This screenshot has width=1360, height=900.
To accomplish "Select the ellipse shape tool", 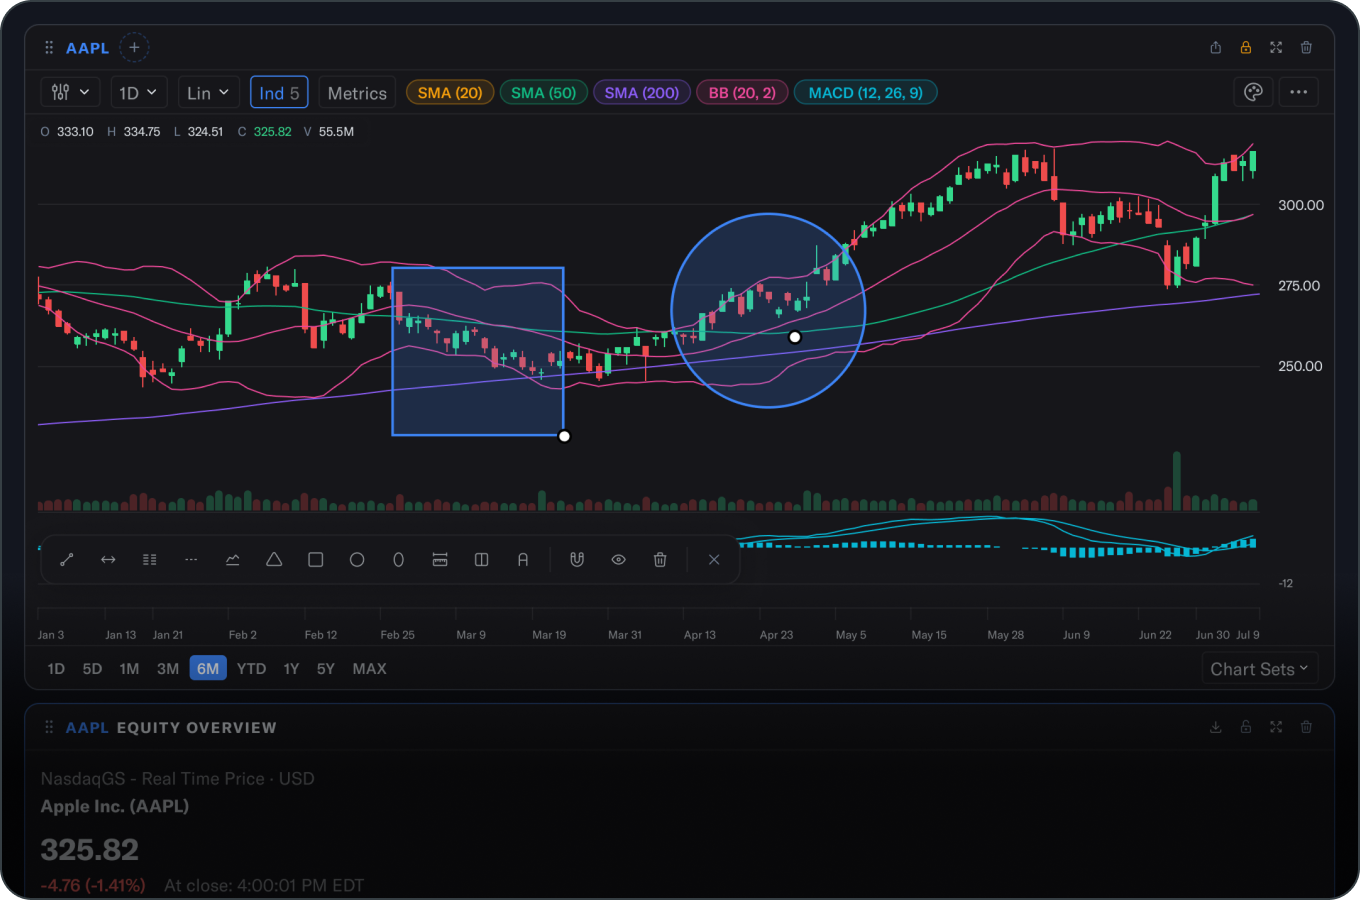I will [399, 560].
